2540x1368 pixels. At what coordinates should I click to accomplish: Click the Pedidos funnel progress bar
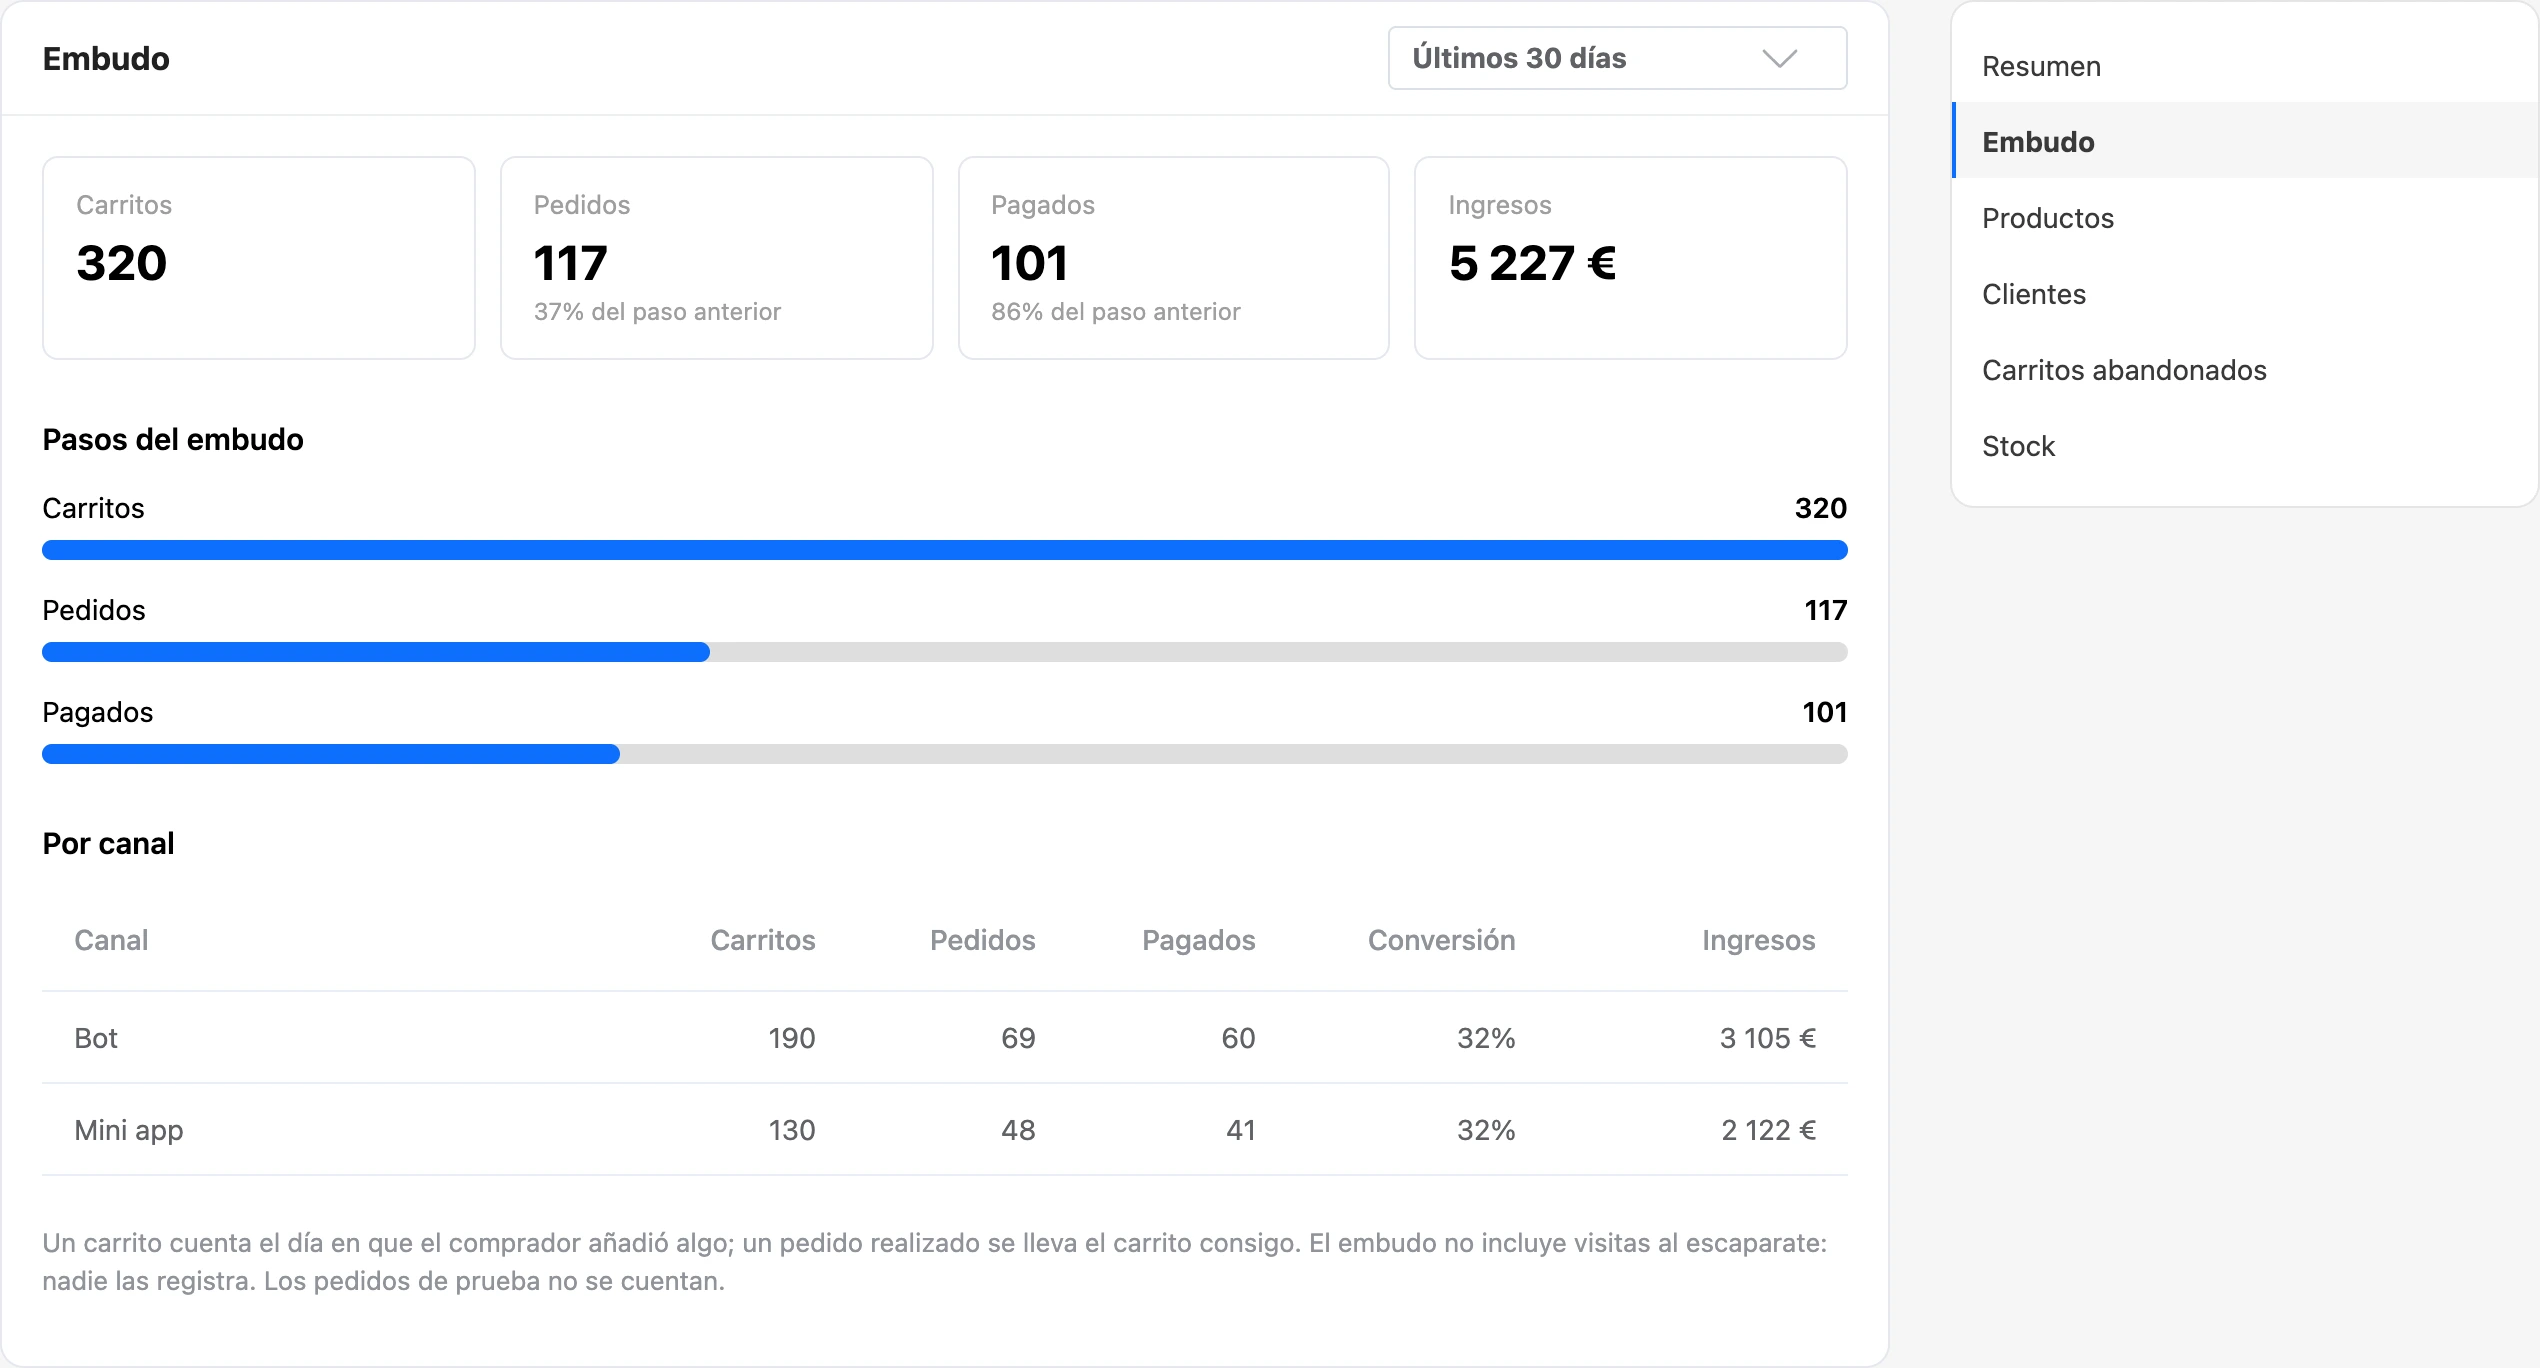tap(945, 652)
